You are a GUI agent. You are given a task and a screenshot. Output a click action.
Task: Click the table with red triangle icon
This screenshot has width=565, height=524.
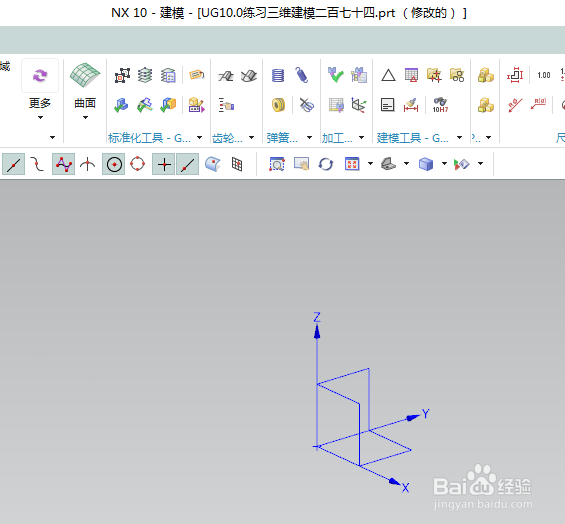click(x=411, y=75)
